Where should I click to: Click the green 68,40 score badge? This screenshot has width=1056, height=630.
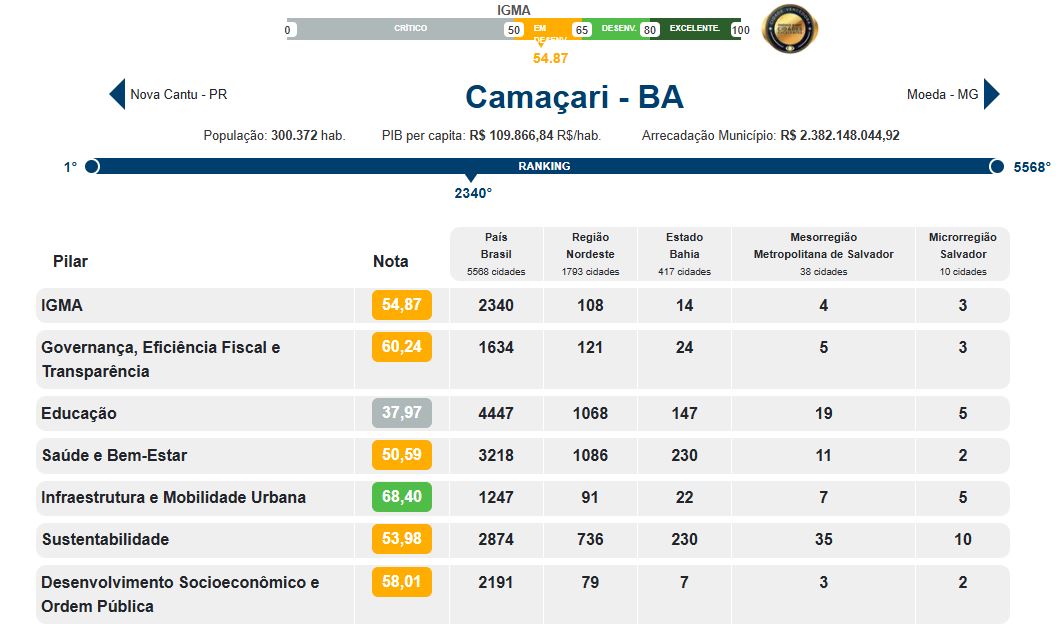(x=401, y=497)
